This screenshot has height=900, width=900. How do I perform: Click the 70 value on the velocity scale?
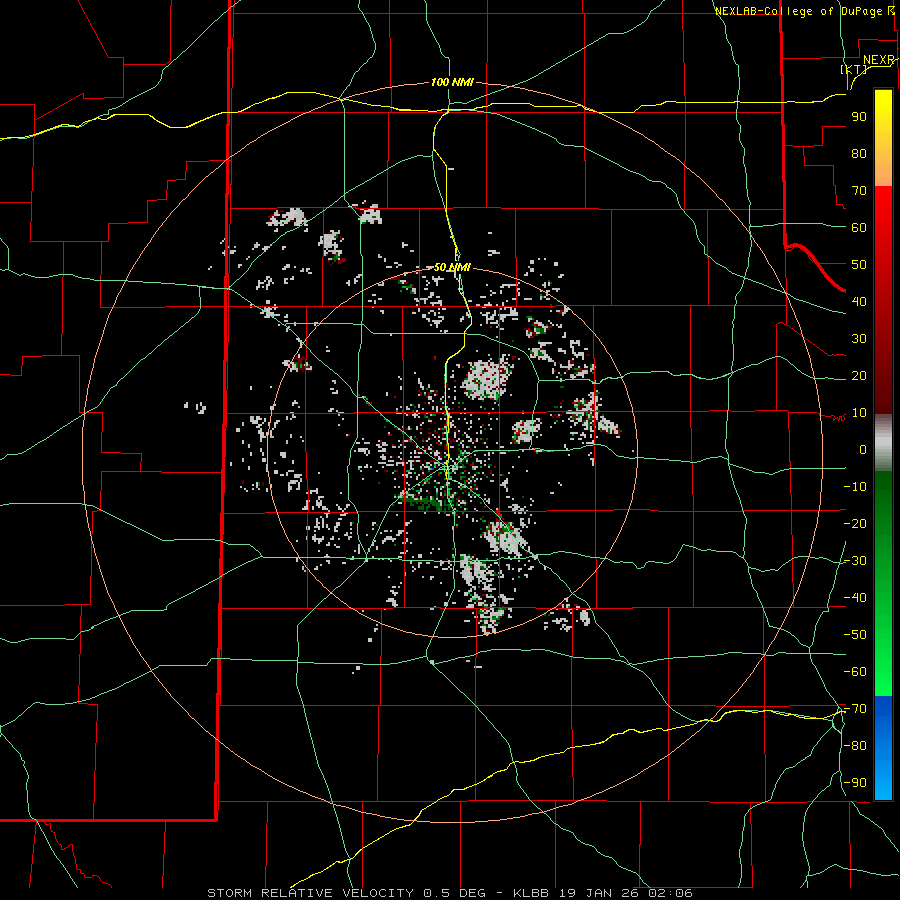(x=859, y=191)
